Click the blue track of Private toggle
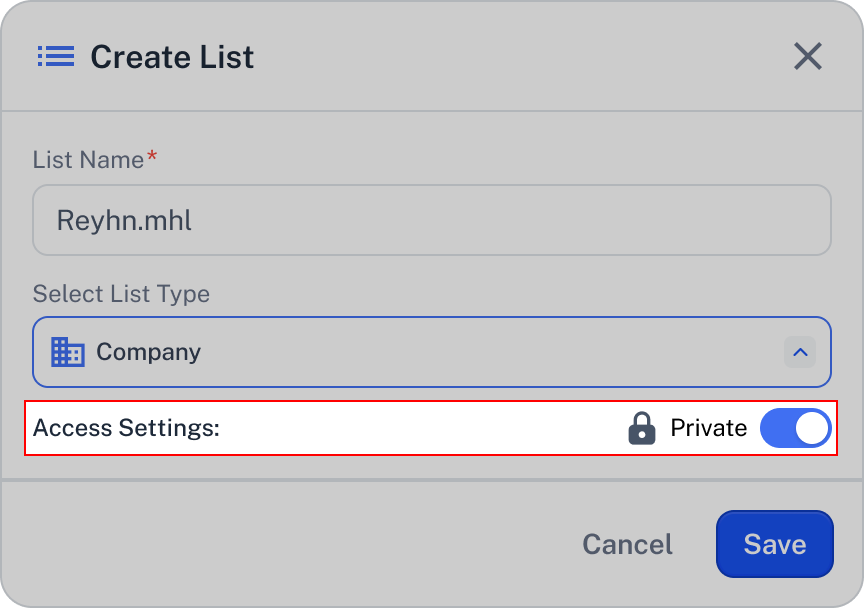This screenshot has height=608, width=864. (x=777, y=428)
